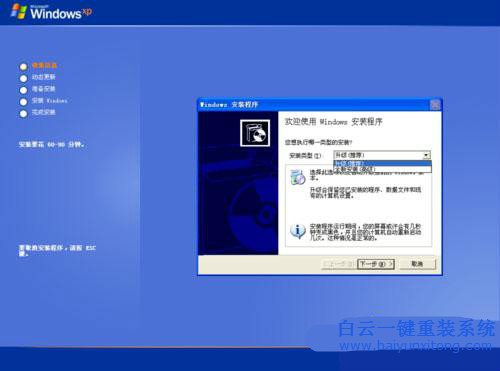Click the question text above the installation type field
The width and height of the screenshot is (500, 371).
pos(318,142)
